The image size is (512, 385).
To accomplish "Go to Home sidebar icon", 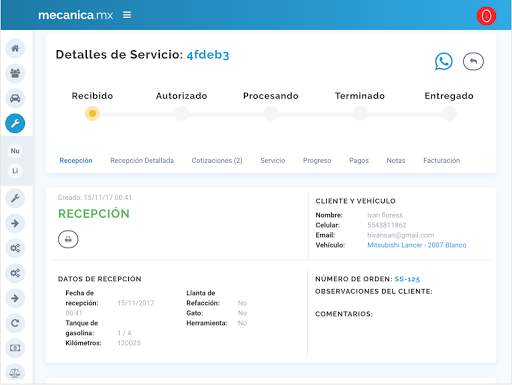I will tap(15, 48).
